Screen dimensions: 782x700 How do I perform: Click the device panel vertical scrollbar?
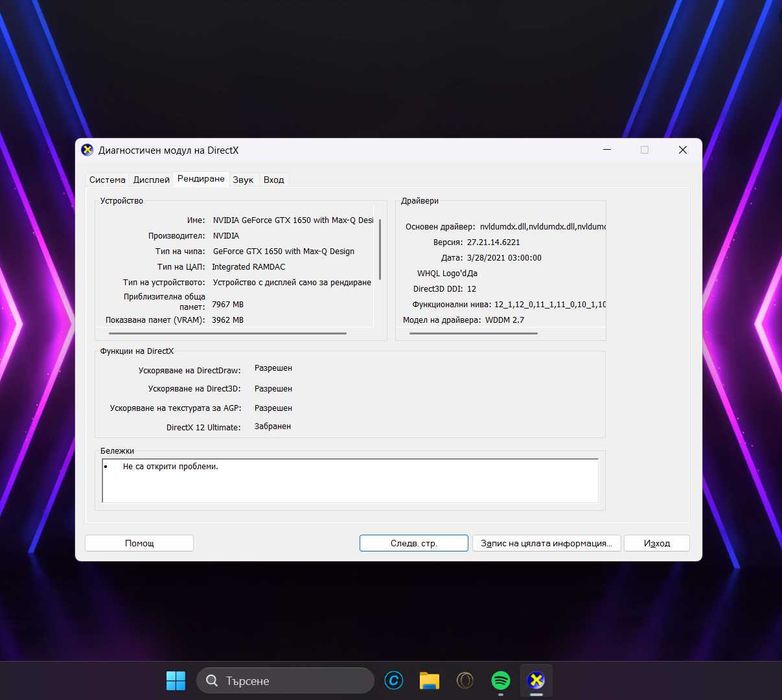tap(380, 249)
